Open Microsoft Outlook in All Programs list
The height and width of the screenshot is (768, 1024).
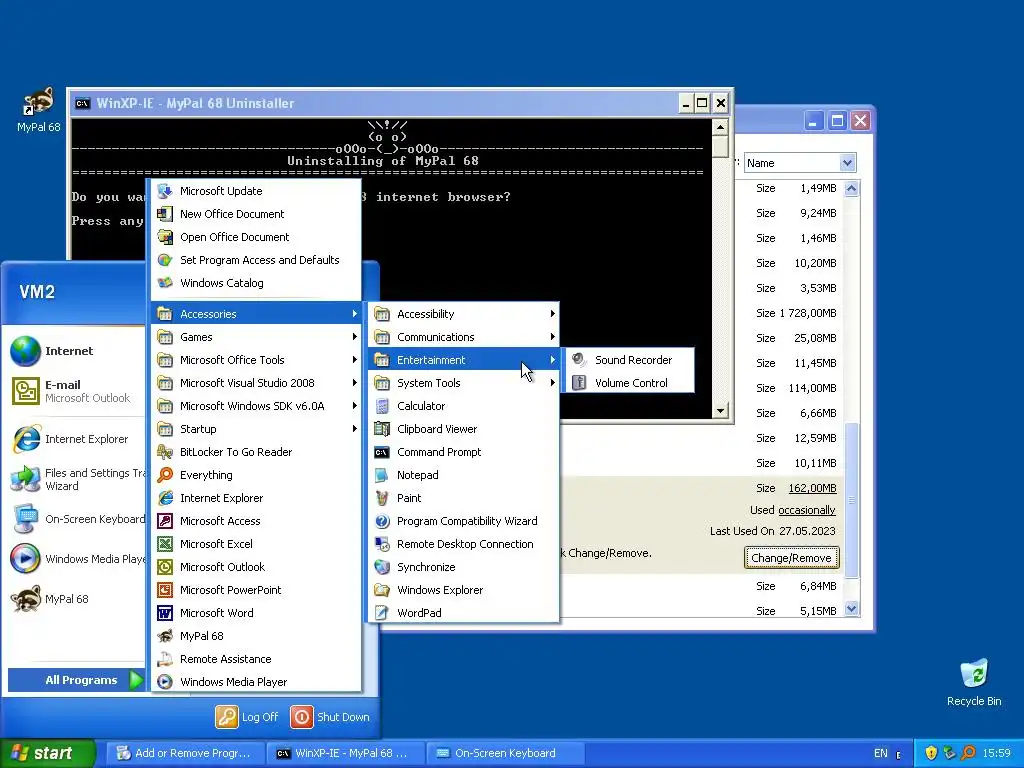pyautogui.click(x=257, y=567)
